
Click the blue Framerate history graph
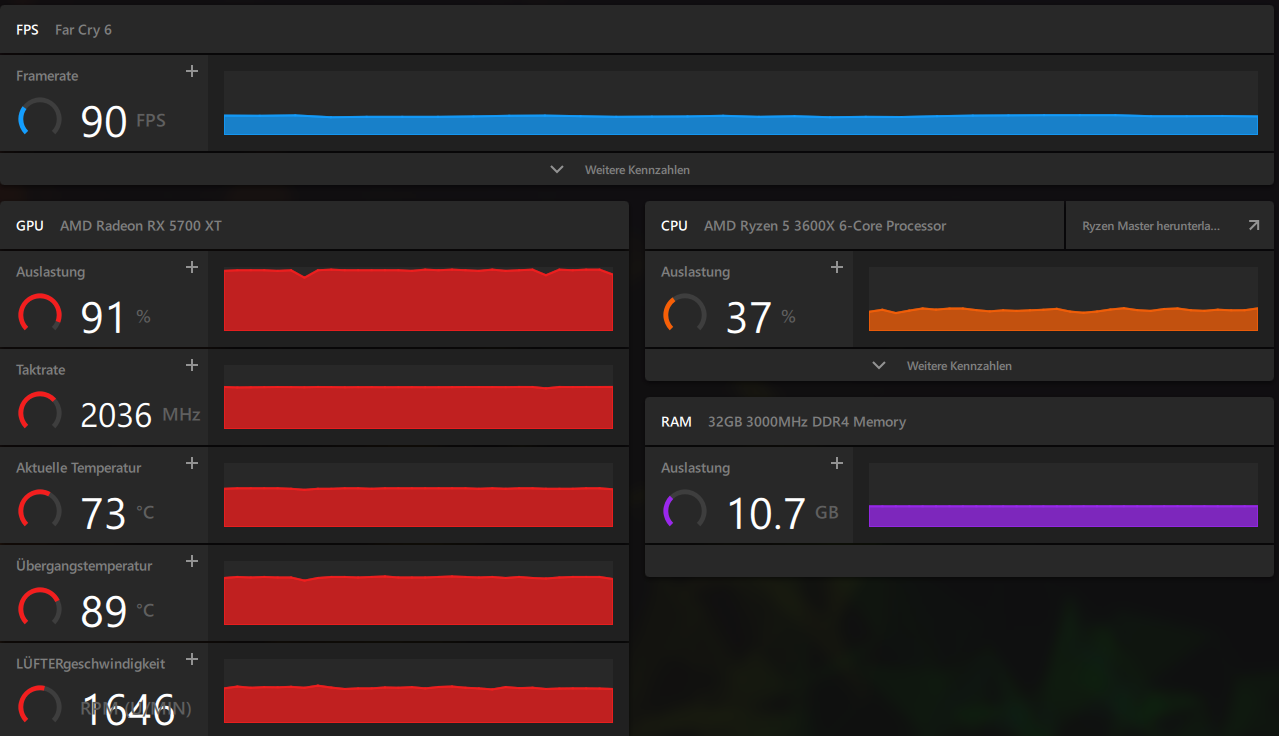[x=741, y=103]
